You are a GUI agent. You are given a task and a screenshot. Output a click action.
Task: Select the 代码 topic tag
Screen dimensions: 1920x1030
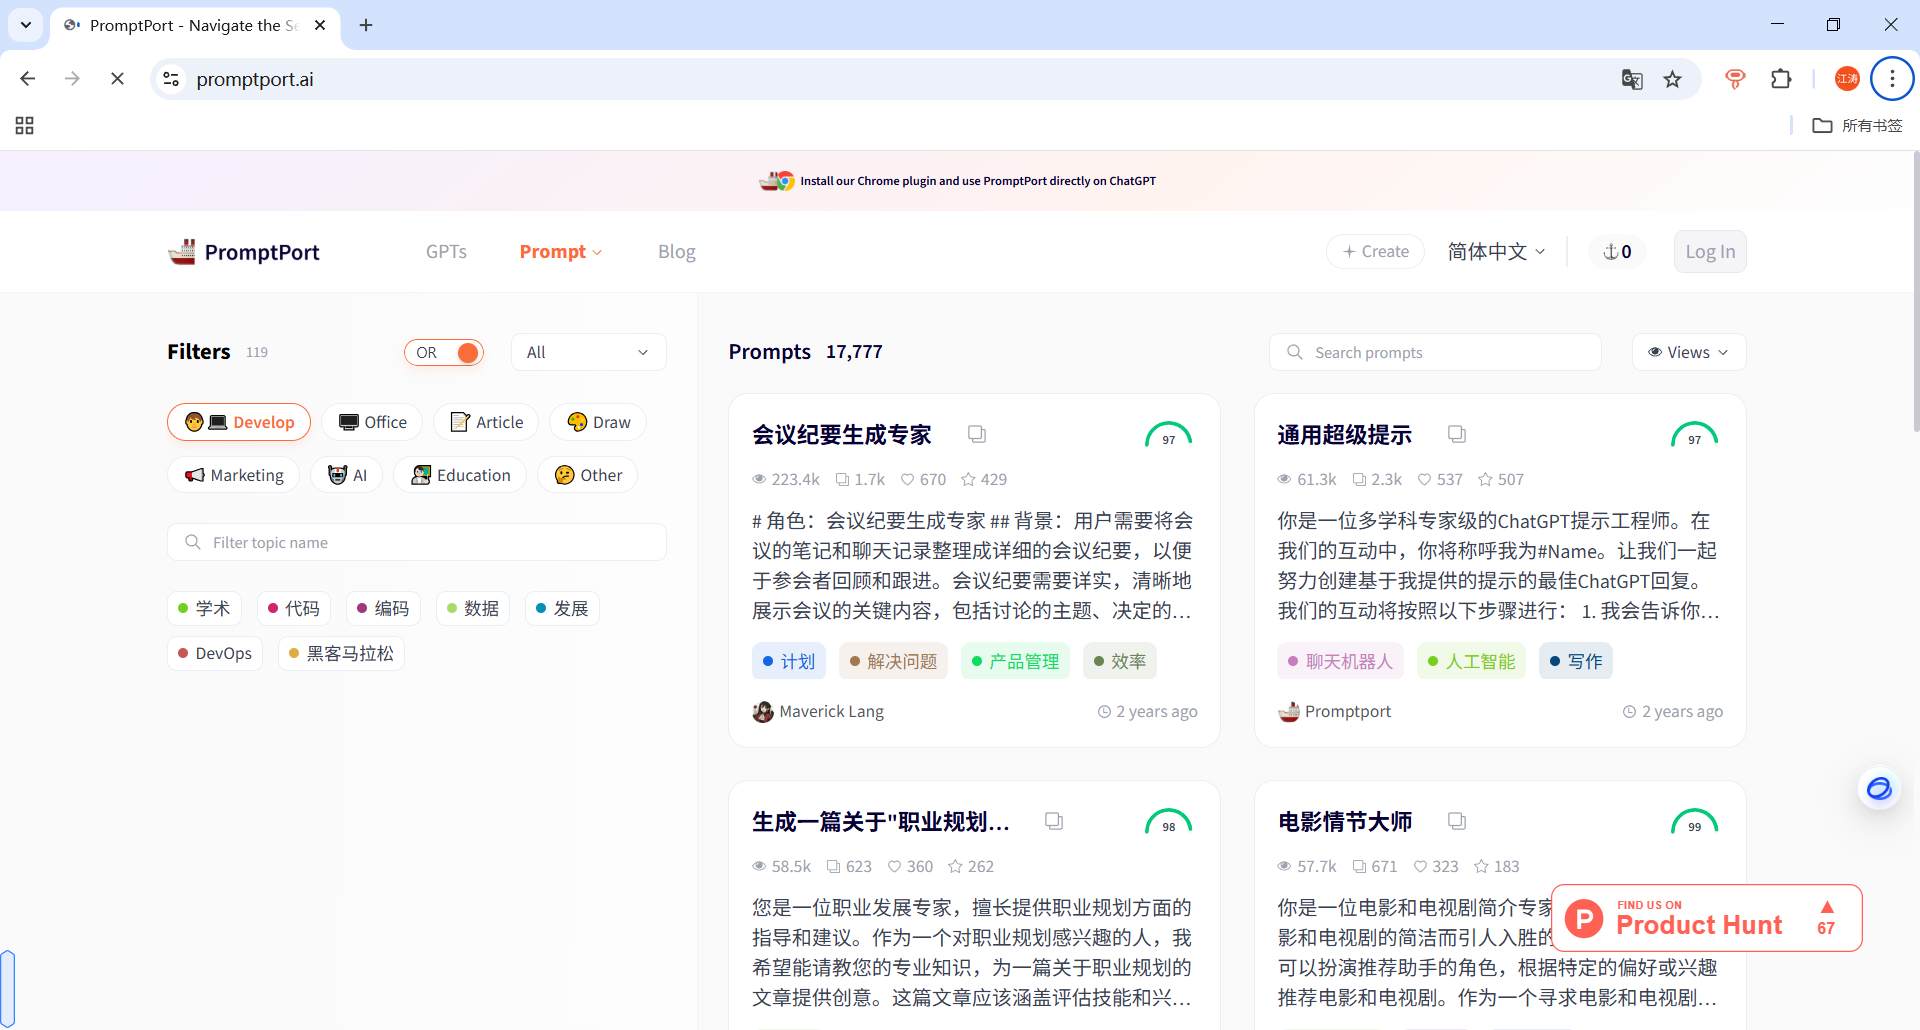293,608
